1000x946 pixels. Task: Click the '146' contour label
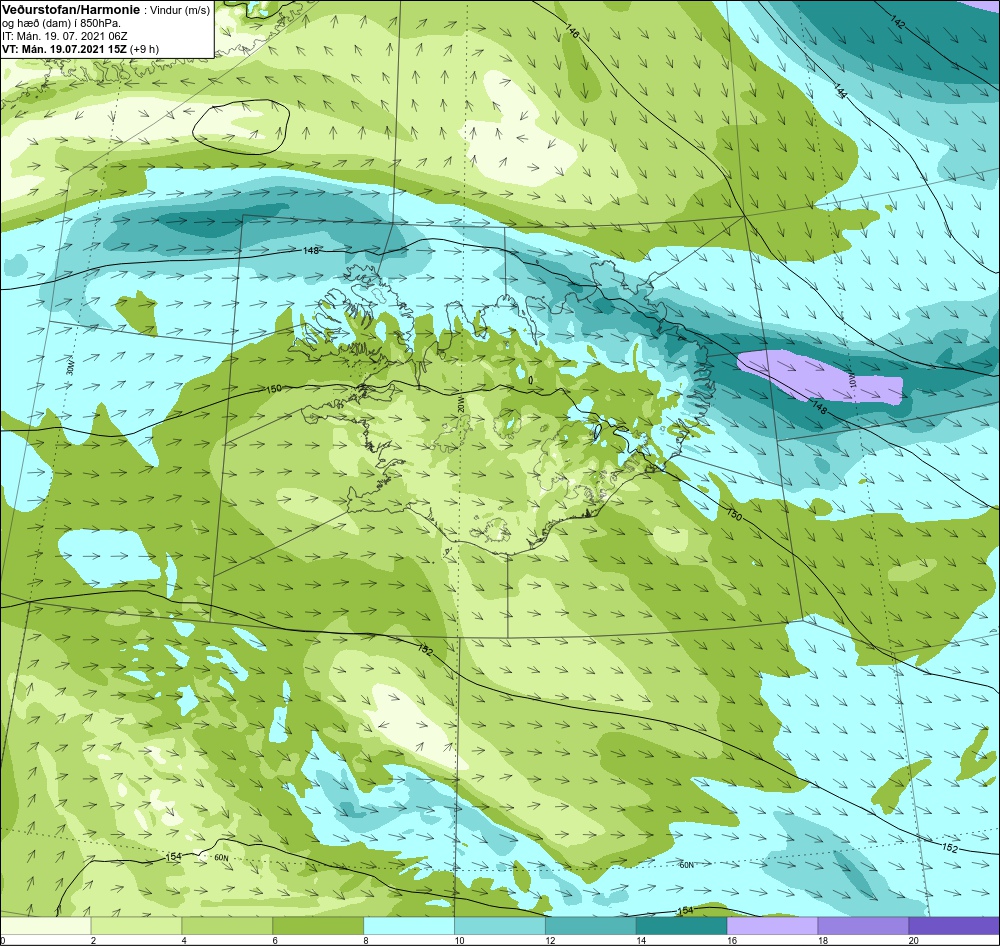click(571, 31)
